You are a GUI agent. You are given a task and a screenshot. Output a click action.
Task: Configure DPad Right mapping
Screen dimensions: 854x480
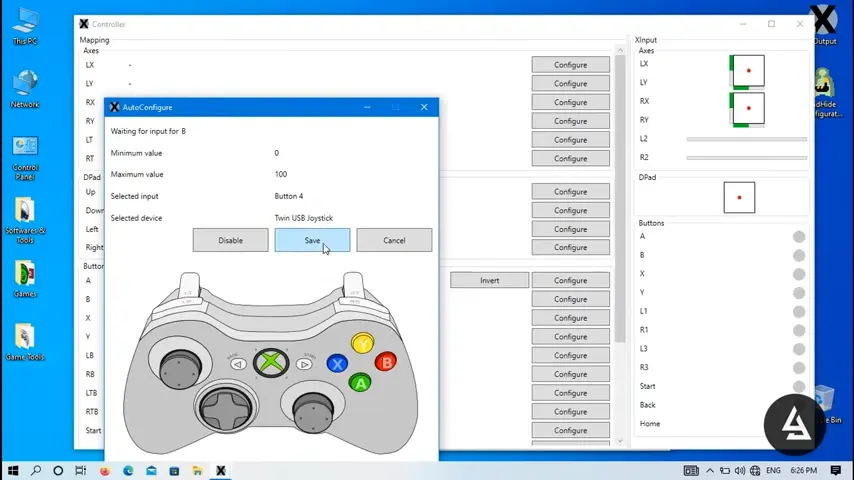click(x=570, y=247)
